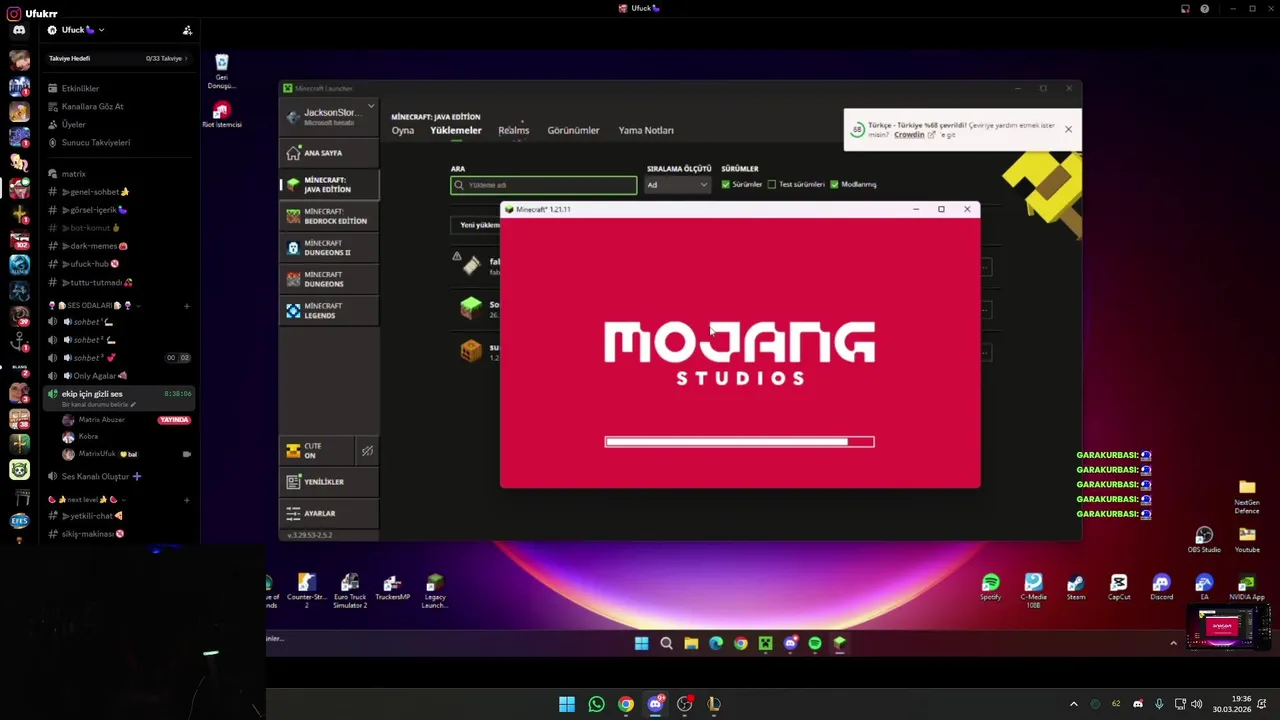The height and width of the screenshot is (720, 1280).
Task: Open EA desktop shortcut
Action: pyautogui.click(x=1204, y=587)
